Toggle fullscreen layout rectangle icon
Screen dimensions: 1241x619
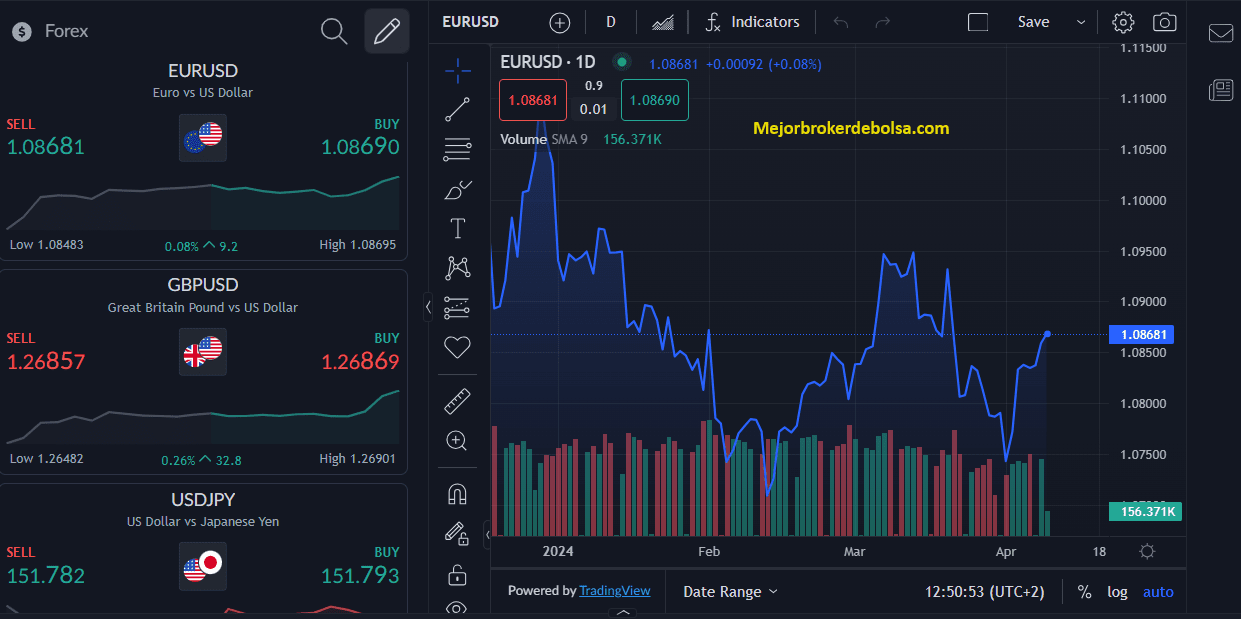click(x=978, y=22)
